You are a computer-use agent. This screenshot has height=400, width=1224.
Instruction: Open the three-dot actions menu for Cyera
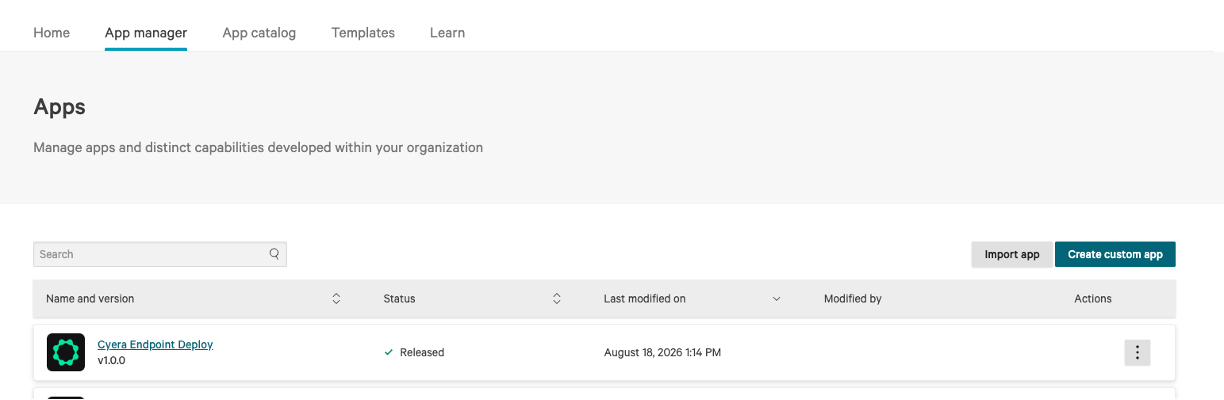tap(1137, 352)
